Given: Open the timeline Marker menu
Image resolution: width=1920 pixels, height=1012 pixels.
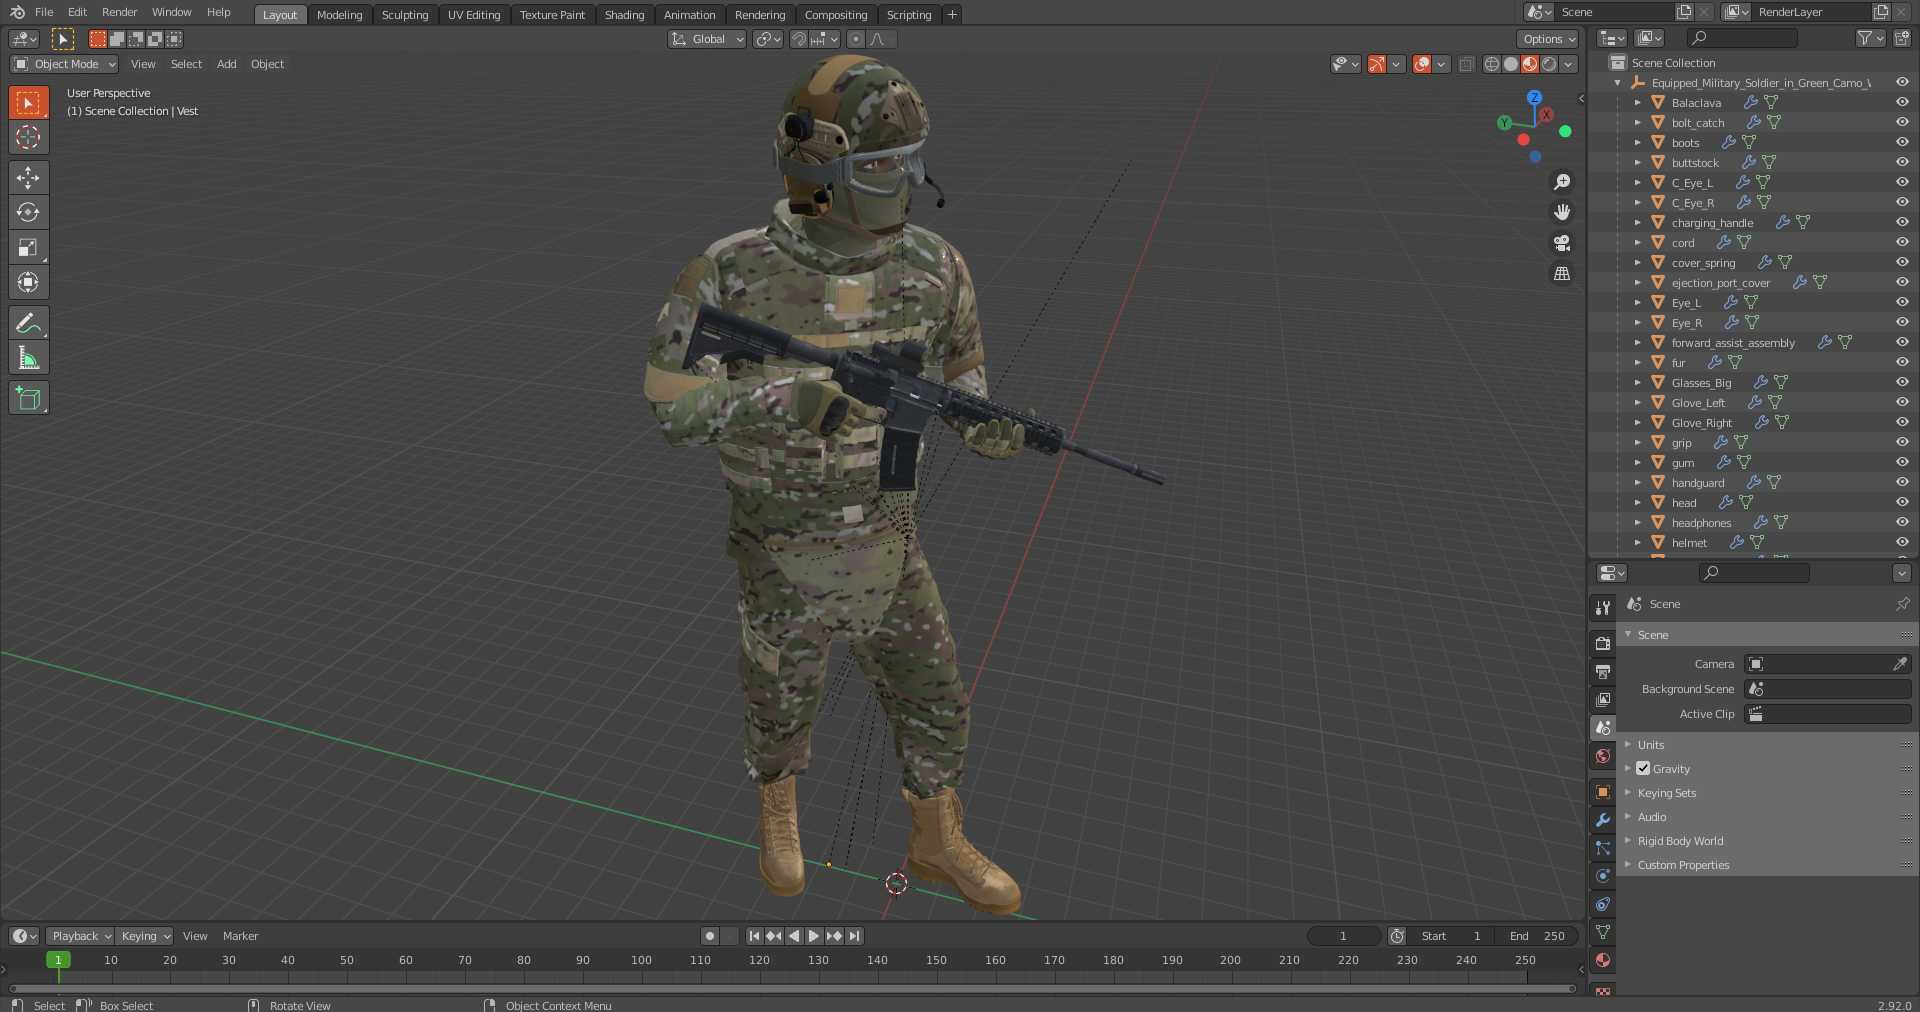Looking at the screenshot, I should click(x=240, y=936).
